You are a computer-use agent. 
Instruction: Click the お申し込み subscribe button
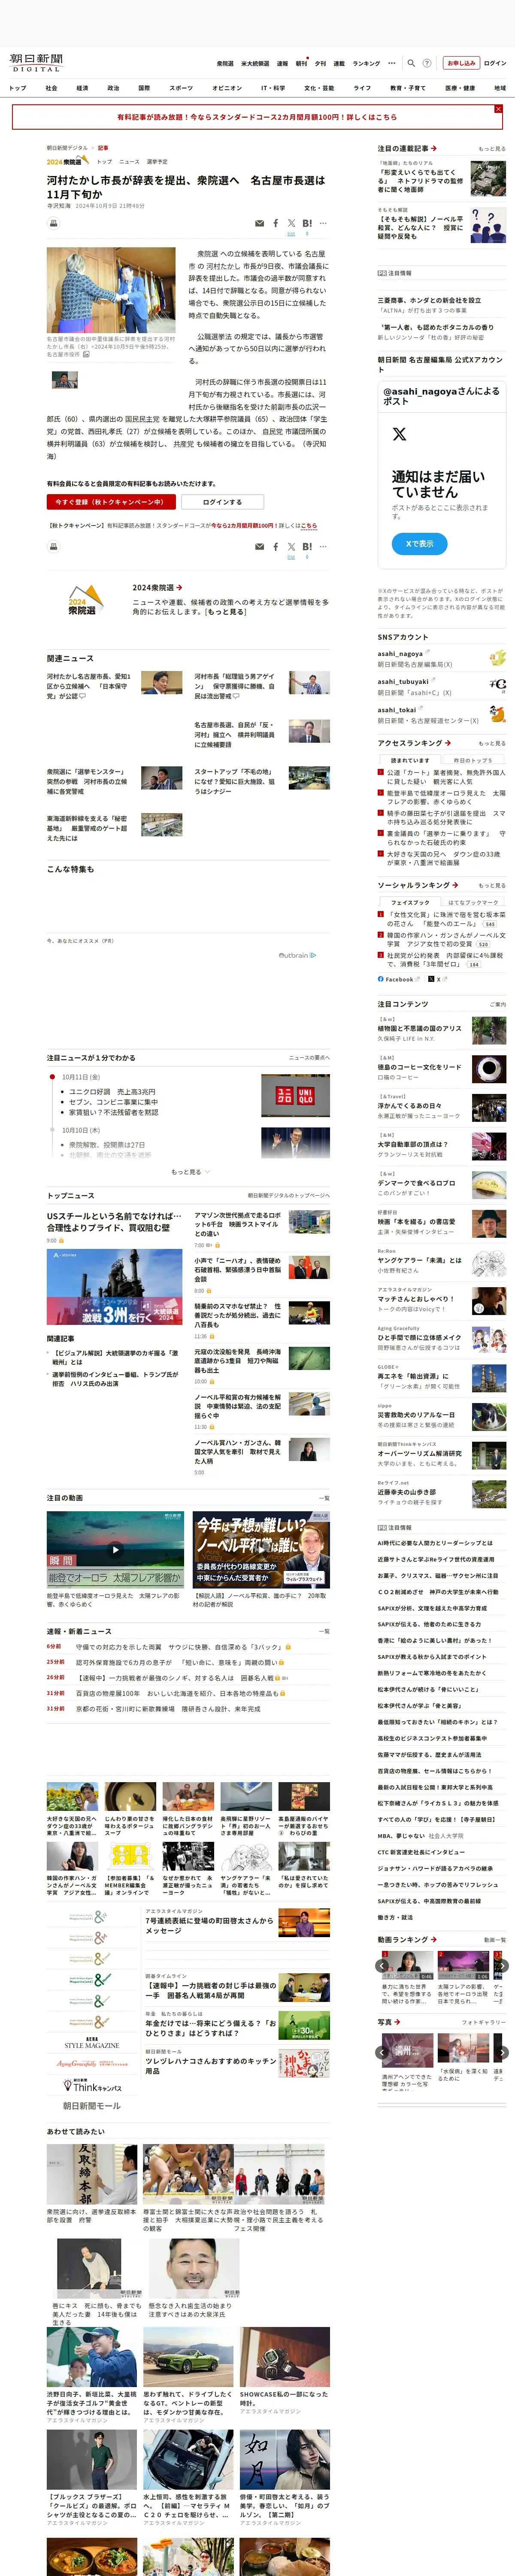pyautogui.click(x=461, y=63)
